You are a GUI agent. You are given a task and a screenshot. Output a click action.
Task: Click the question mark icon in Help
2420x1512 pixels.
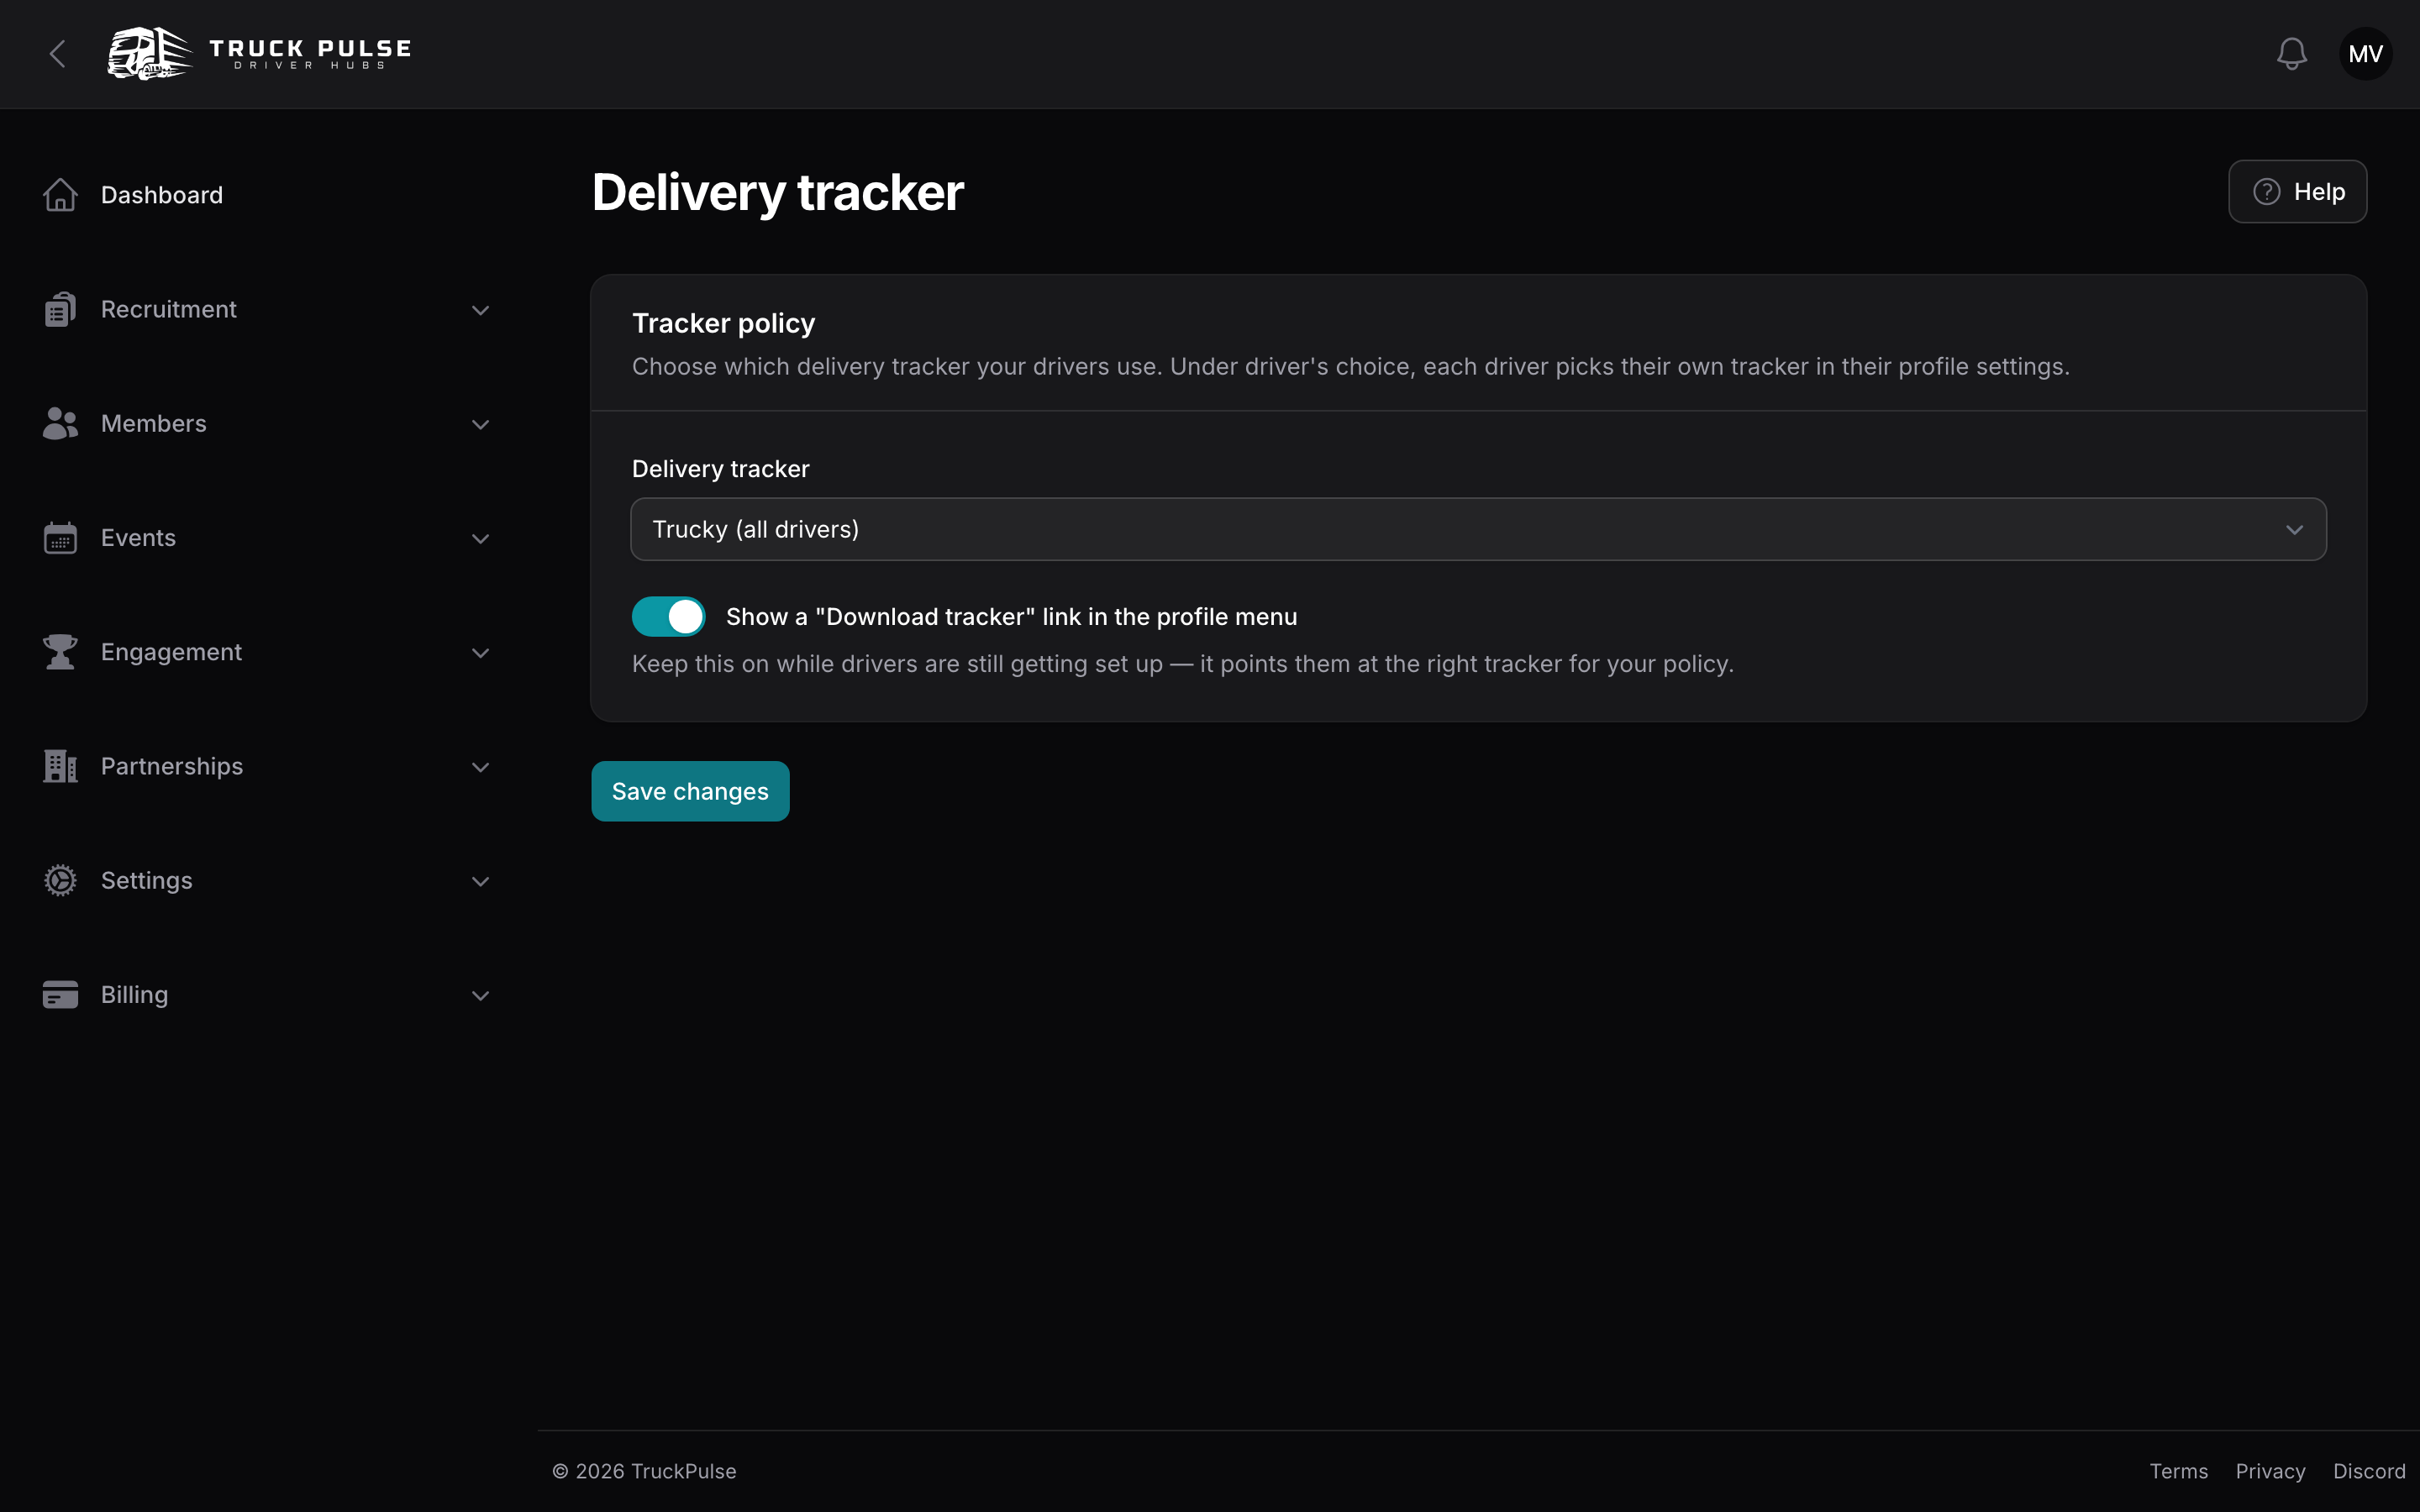2266,192
